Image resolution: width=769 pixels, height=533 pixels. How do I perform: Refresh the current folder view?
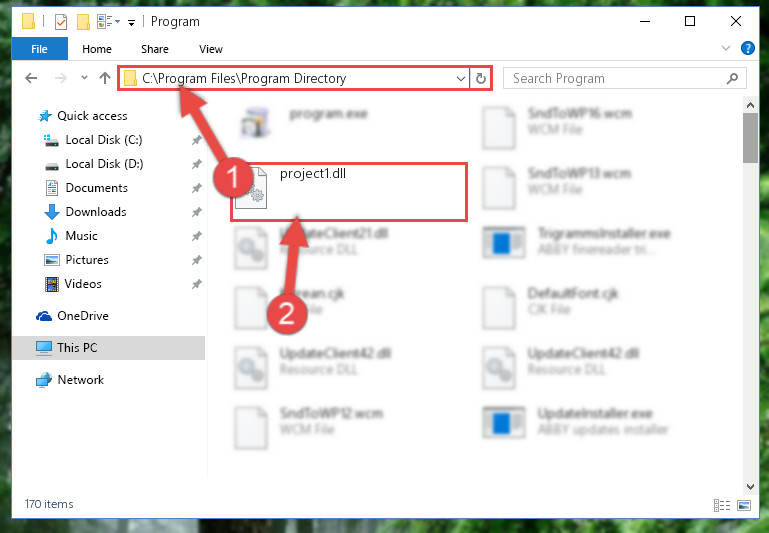481,78
